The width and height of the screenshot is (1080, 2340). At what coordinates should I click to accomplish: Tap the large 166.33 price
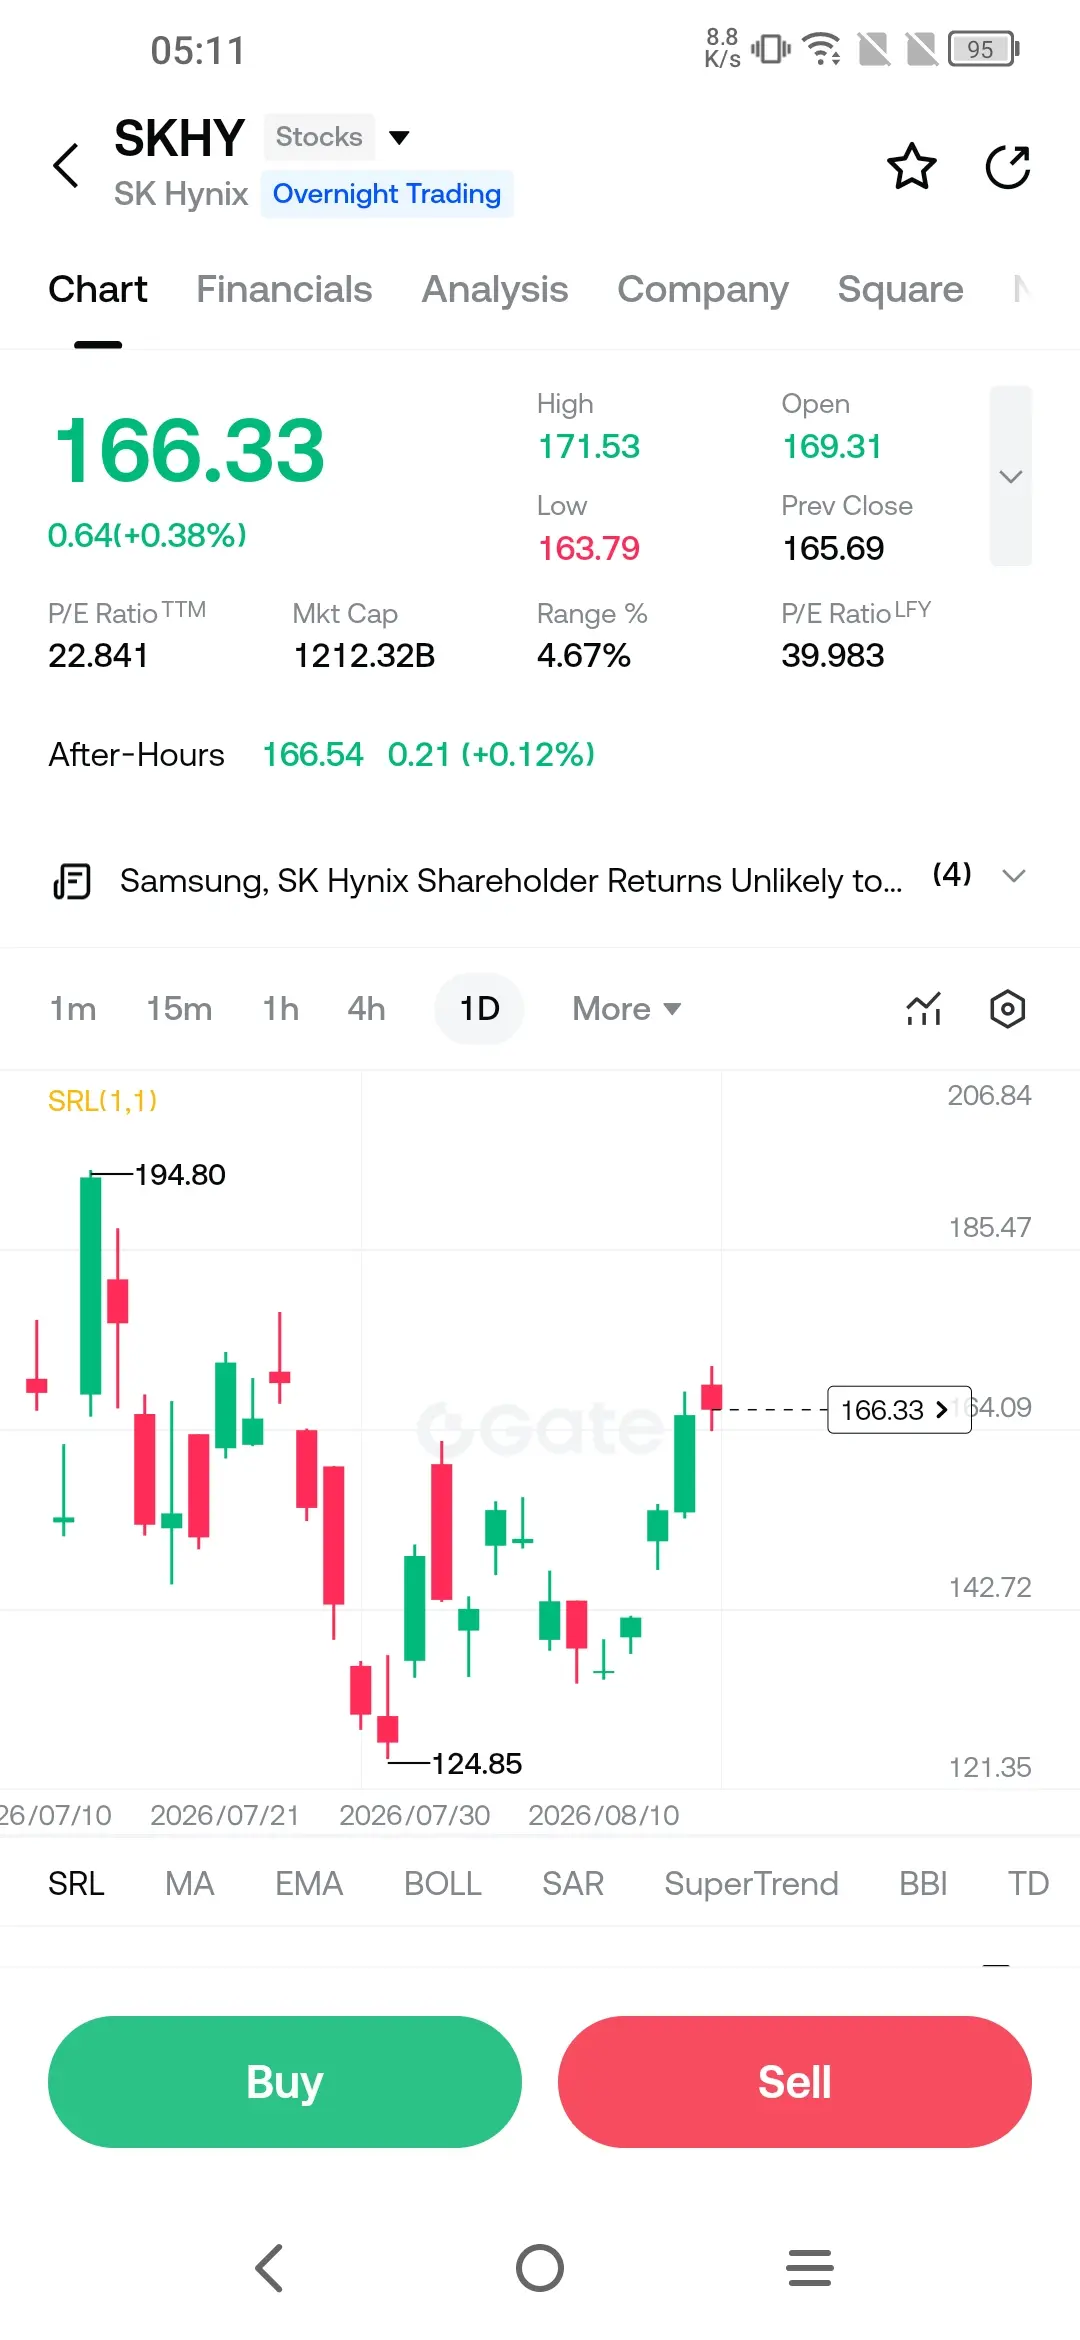190,451
